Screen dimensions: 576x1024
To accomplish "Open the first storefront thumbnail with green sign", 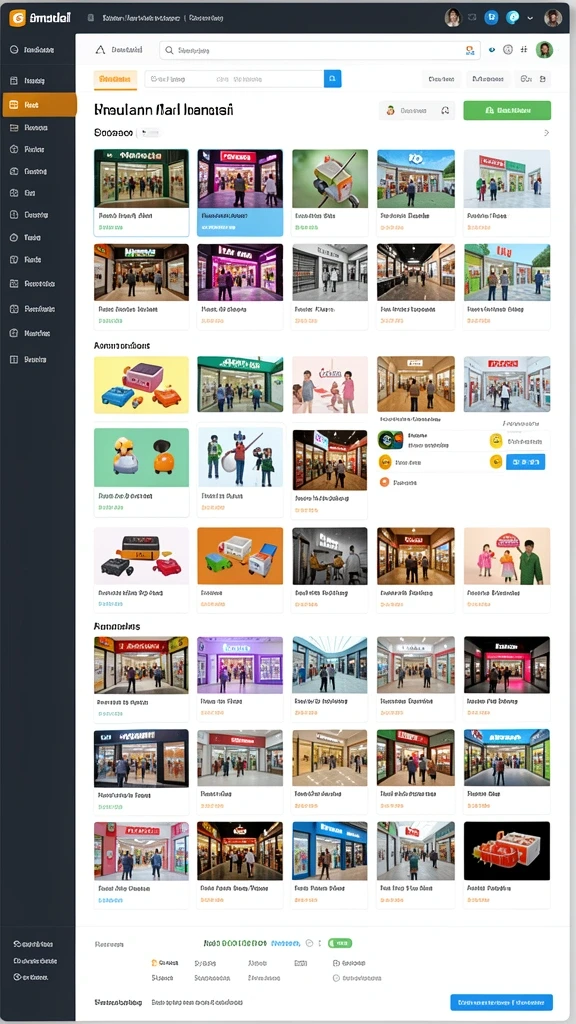I will click(x=141, y=178).
